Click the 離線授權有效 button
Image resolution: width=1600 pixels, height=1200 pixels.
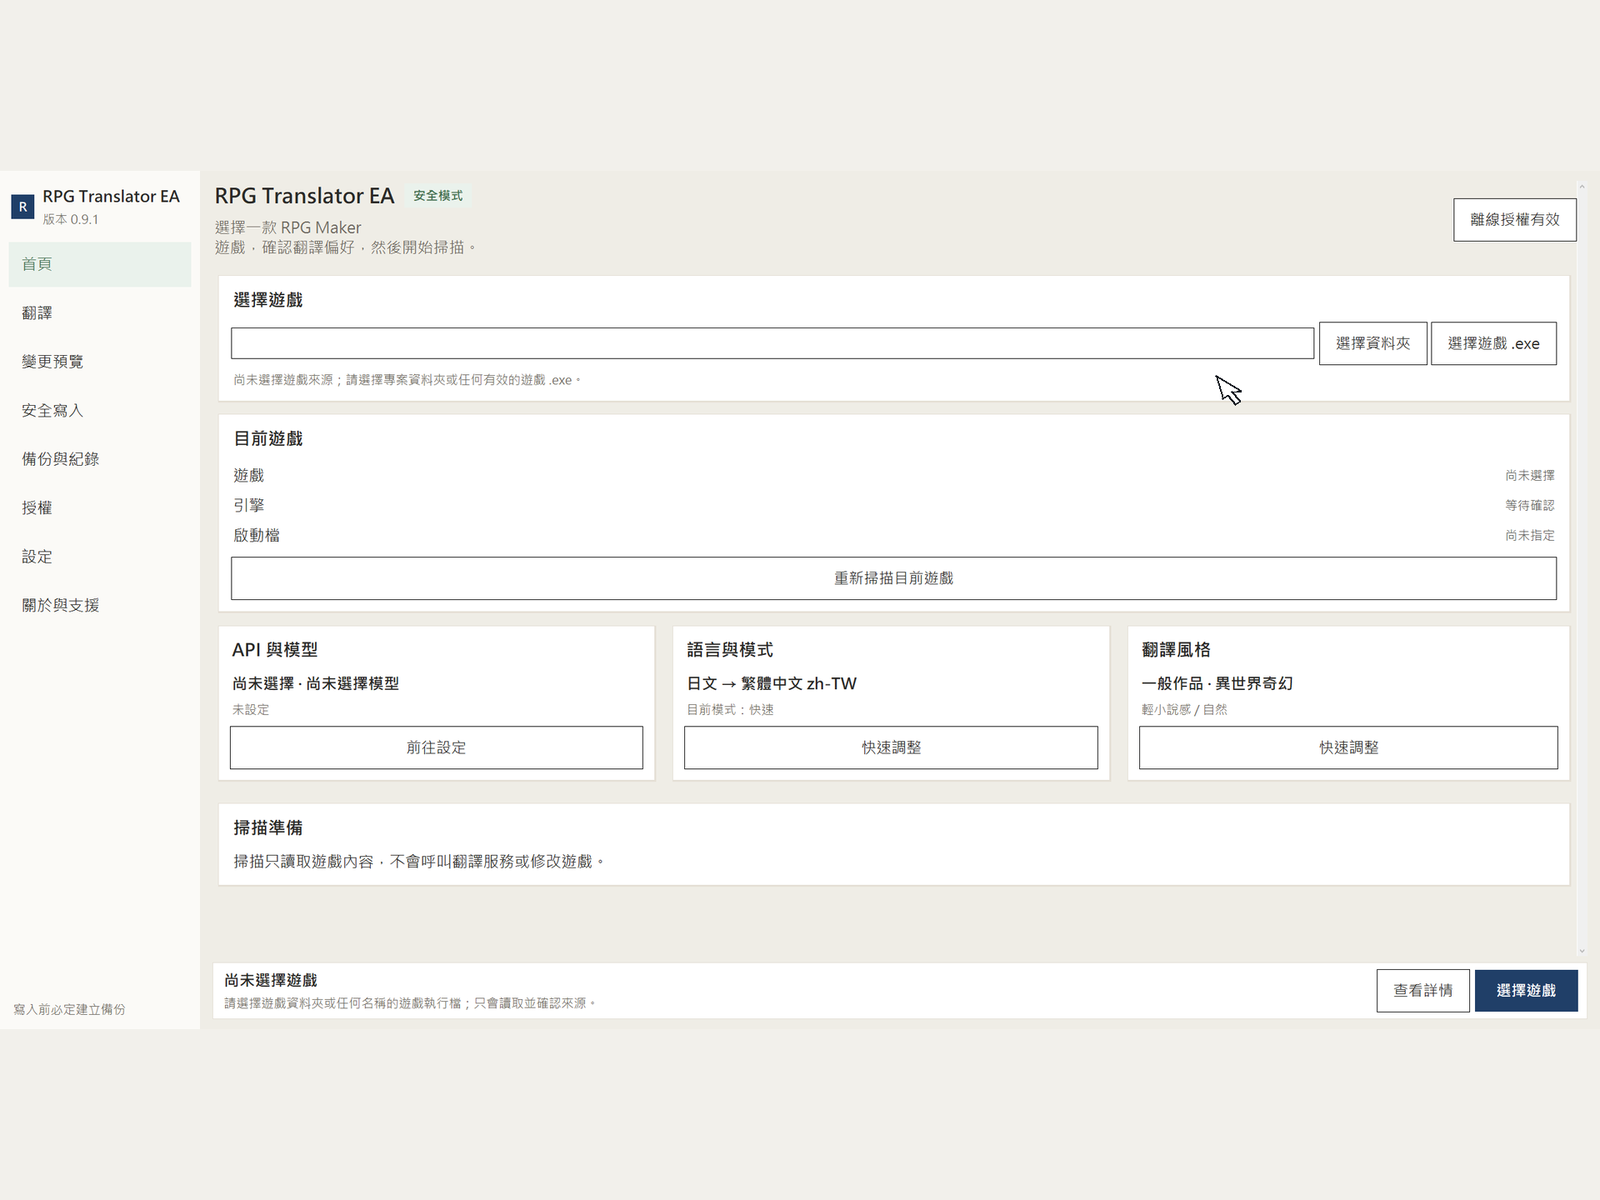click(x=1514, y=220)
